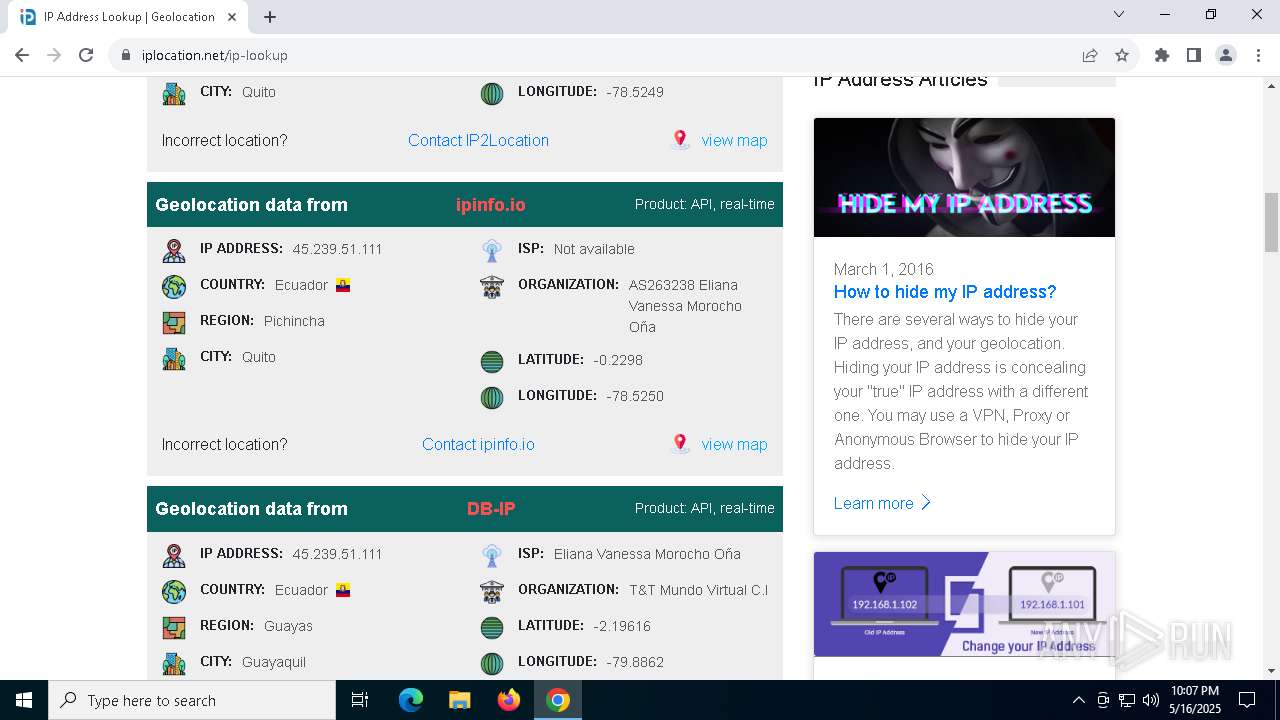Select the Guayaquil city text
1280x720 pixels.
point(274,662)
